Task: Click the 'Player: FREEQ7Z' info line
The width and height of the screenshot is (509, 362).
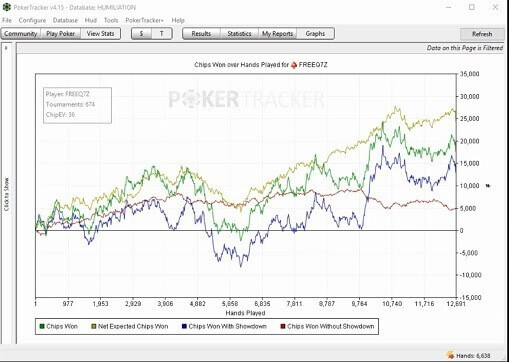Action: (x=68, y=94)
